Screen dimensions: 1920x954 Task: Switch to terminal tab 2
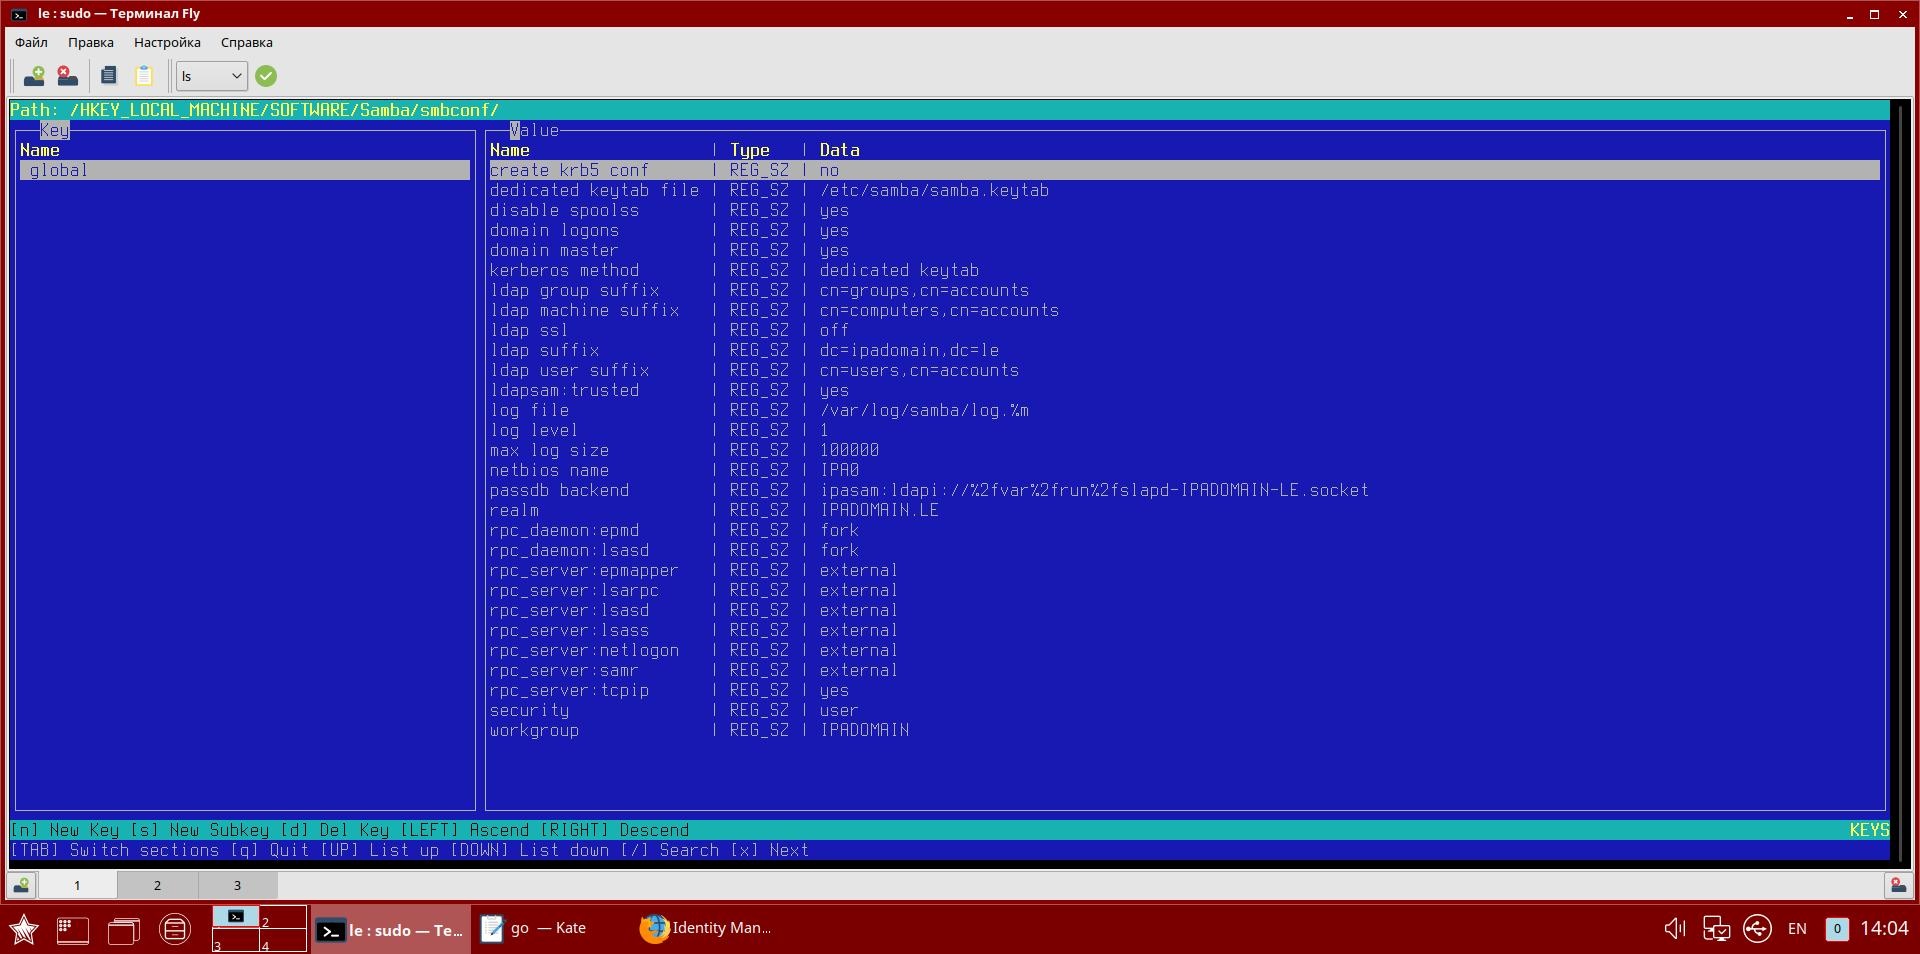(x=157, y=885)
